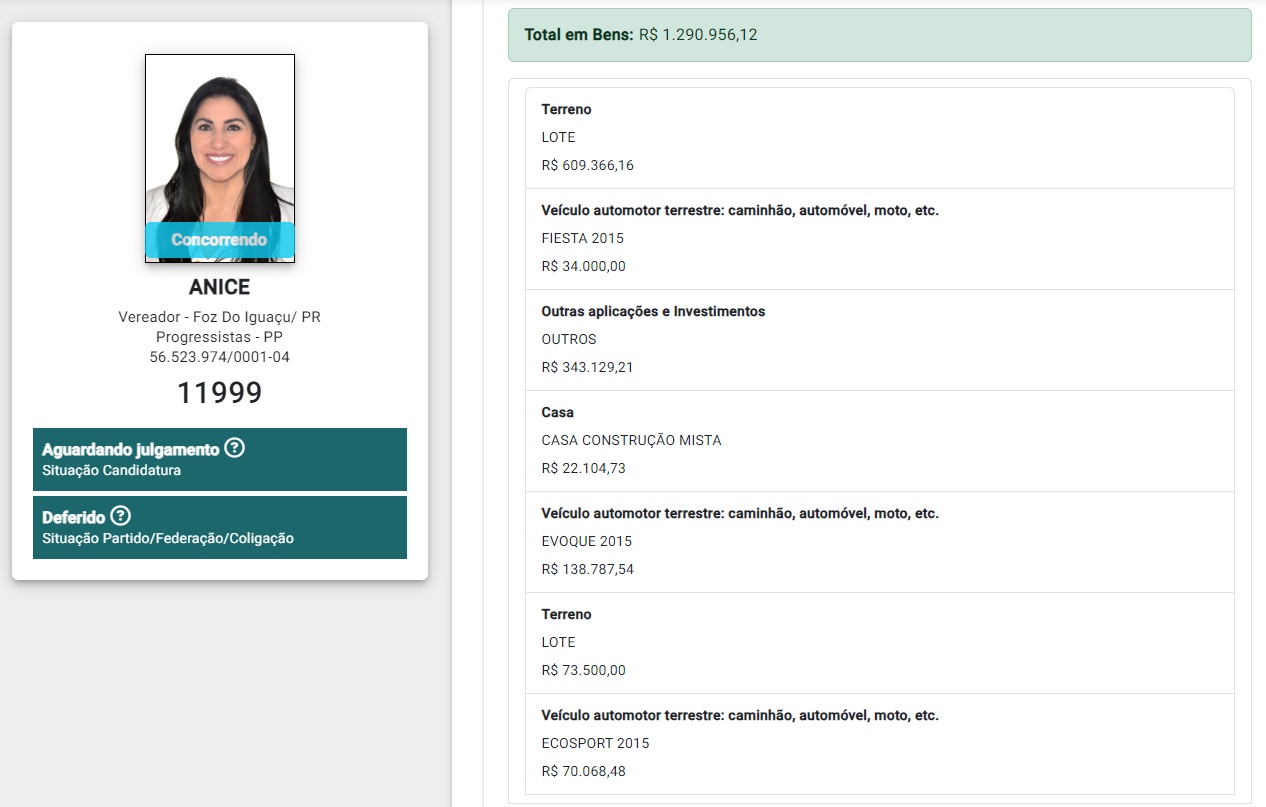Click value R$ 138.787,54
Screen dimensions: 1266x807
pos(588,569)
